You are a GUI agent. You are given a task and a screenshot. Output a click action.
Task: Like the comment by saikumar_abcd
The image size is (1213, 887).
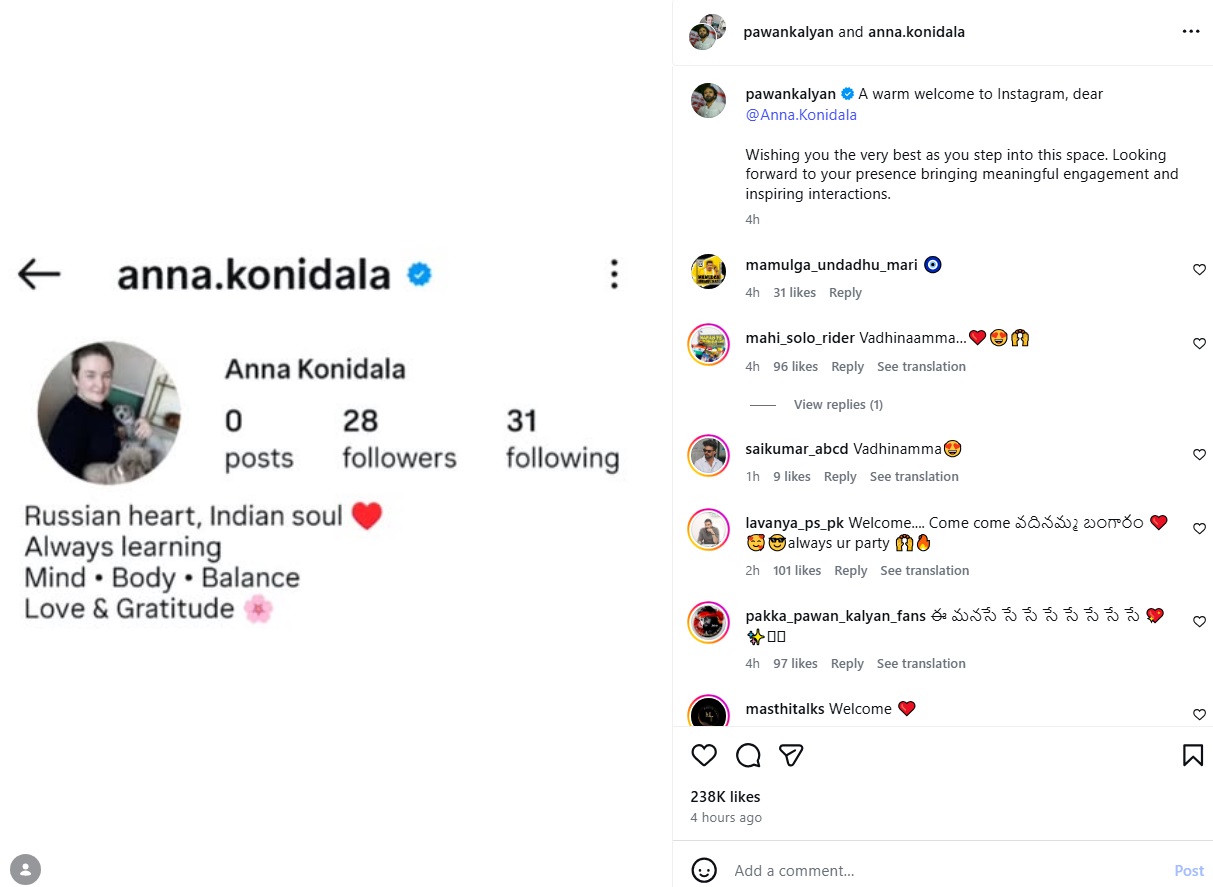click(x=1199, y=455)
